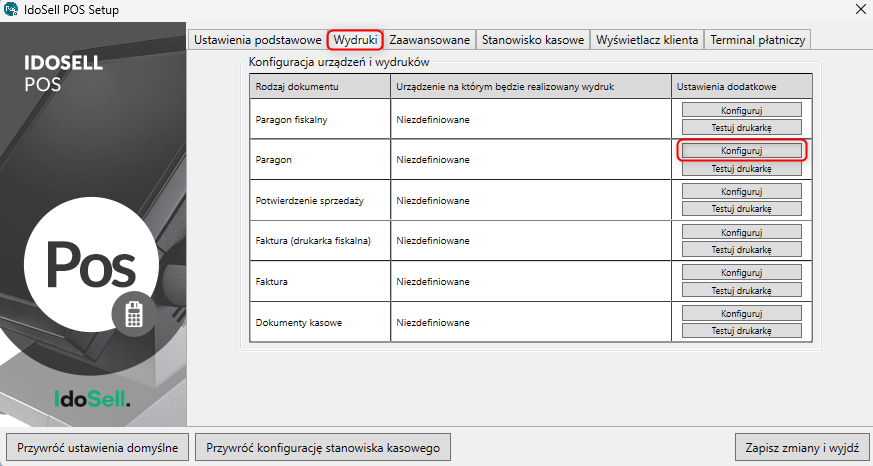The height and width of the screenshot is (466, 873).
Task: Click the Rodzaj dokumentu column header
Action: coord(320,86)
